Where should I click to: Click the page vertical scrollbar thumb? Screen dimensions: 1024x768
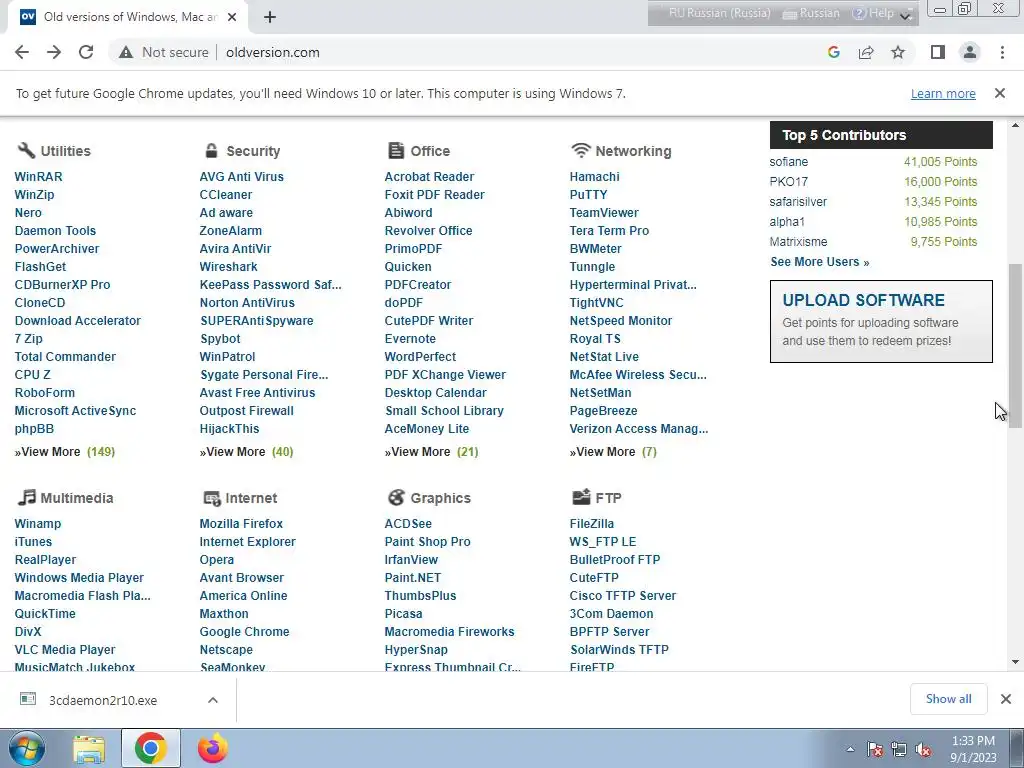click(x=1015, y=346)
